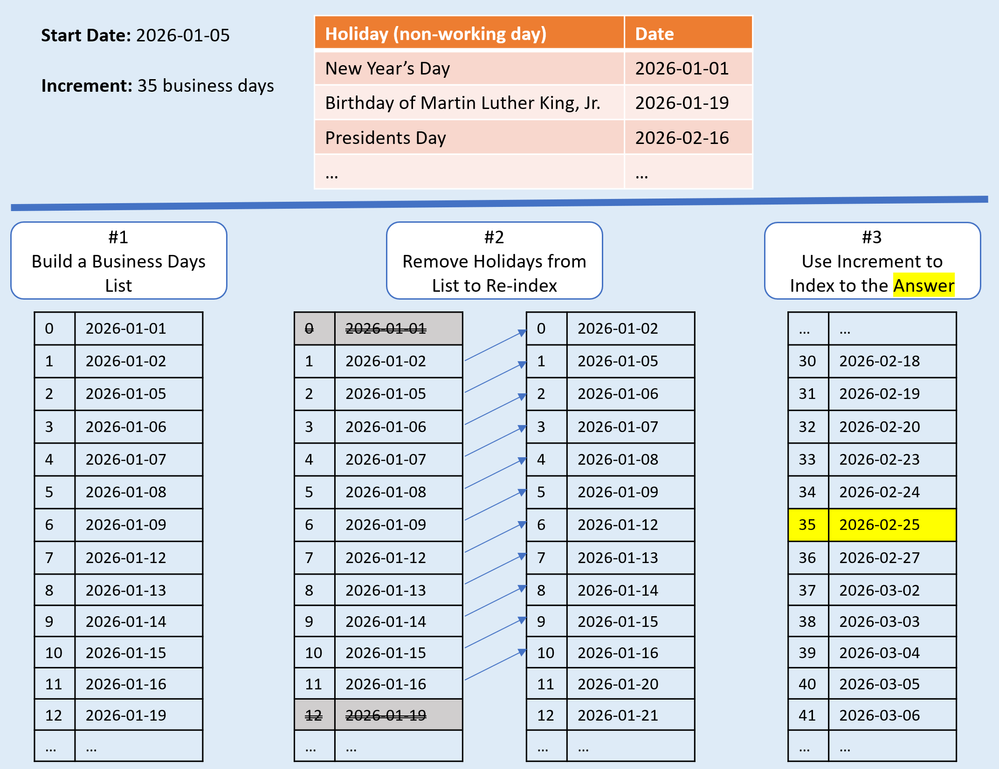Screen dimensions: 999x769
Task: Click the '#2 Remove Holidays' step box
Action: point(494,260)
